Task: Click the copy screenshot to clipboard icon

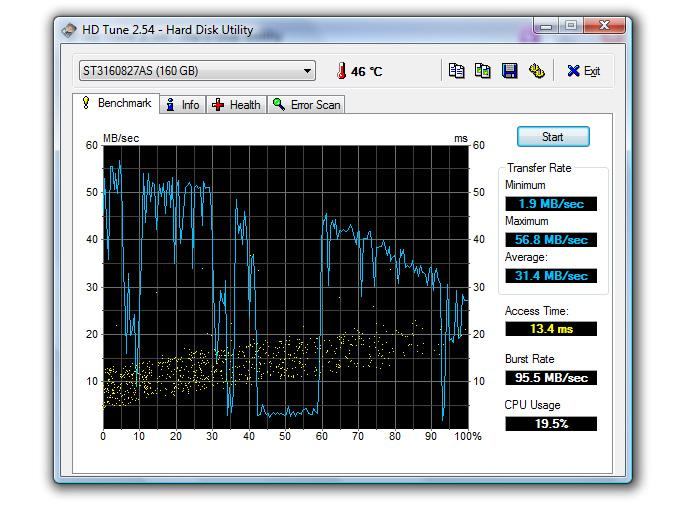Action: pyautogui.click(x=483, y=70)
